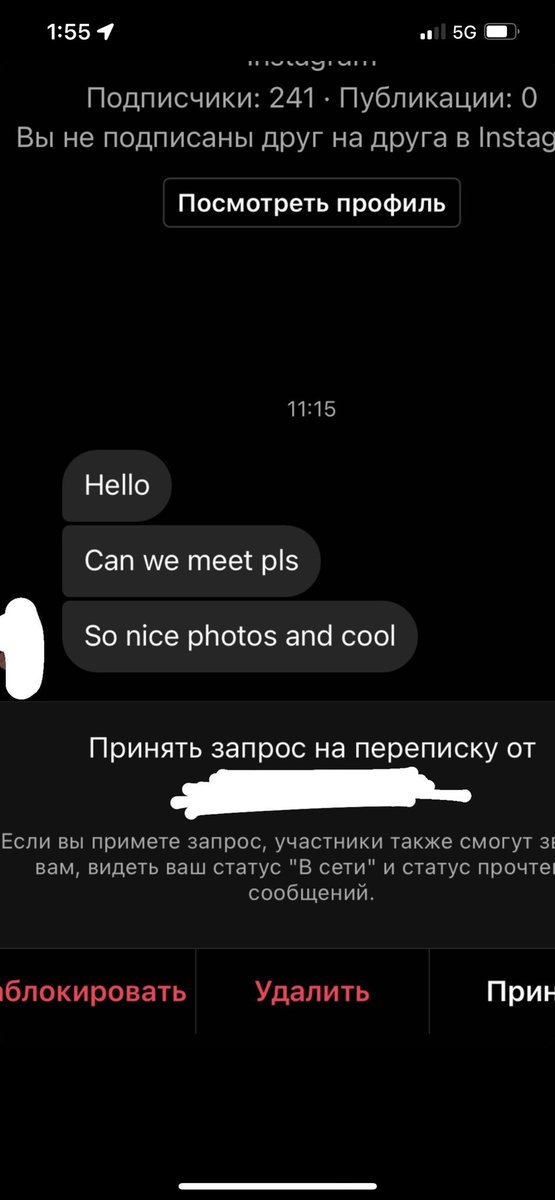This screenshot has width=555, height=1200.
Task: Tap "So nice photos and cool" bubble
Action: tap(240, 635)
